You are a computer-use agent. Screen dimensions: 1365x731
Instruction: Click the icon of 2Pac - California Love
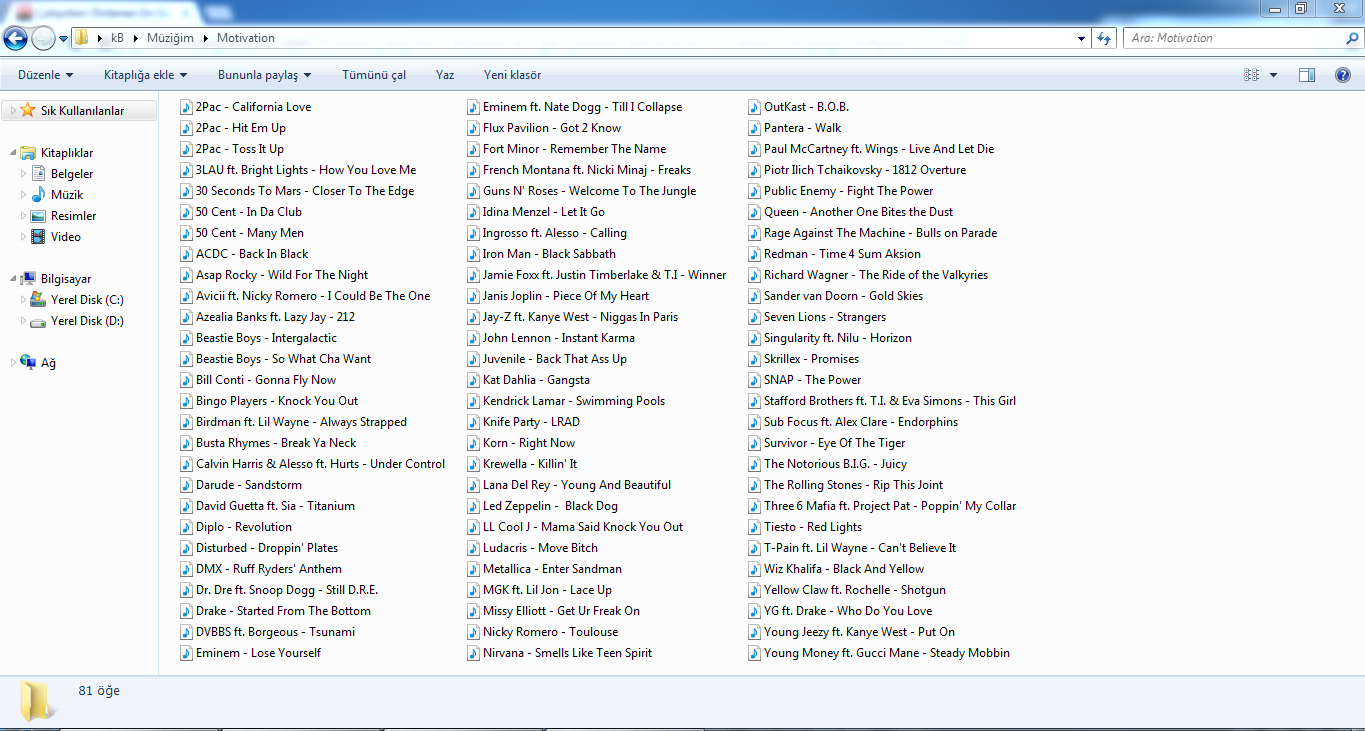point(187,107)
